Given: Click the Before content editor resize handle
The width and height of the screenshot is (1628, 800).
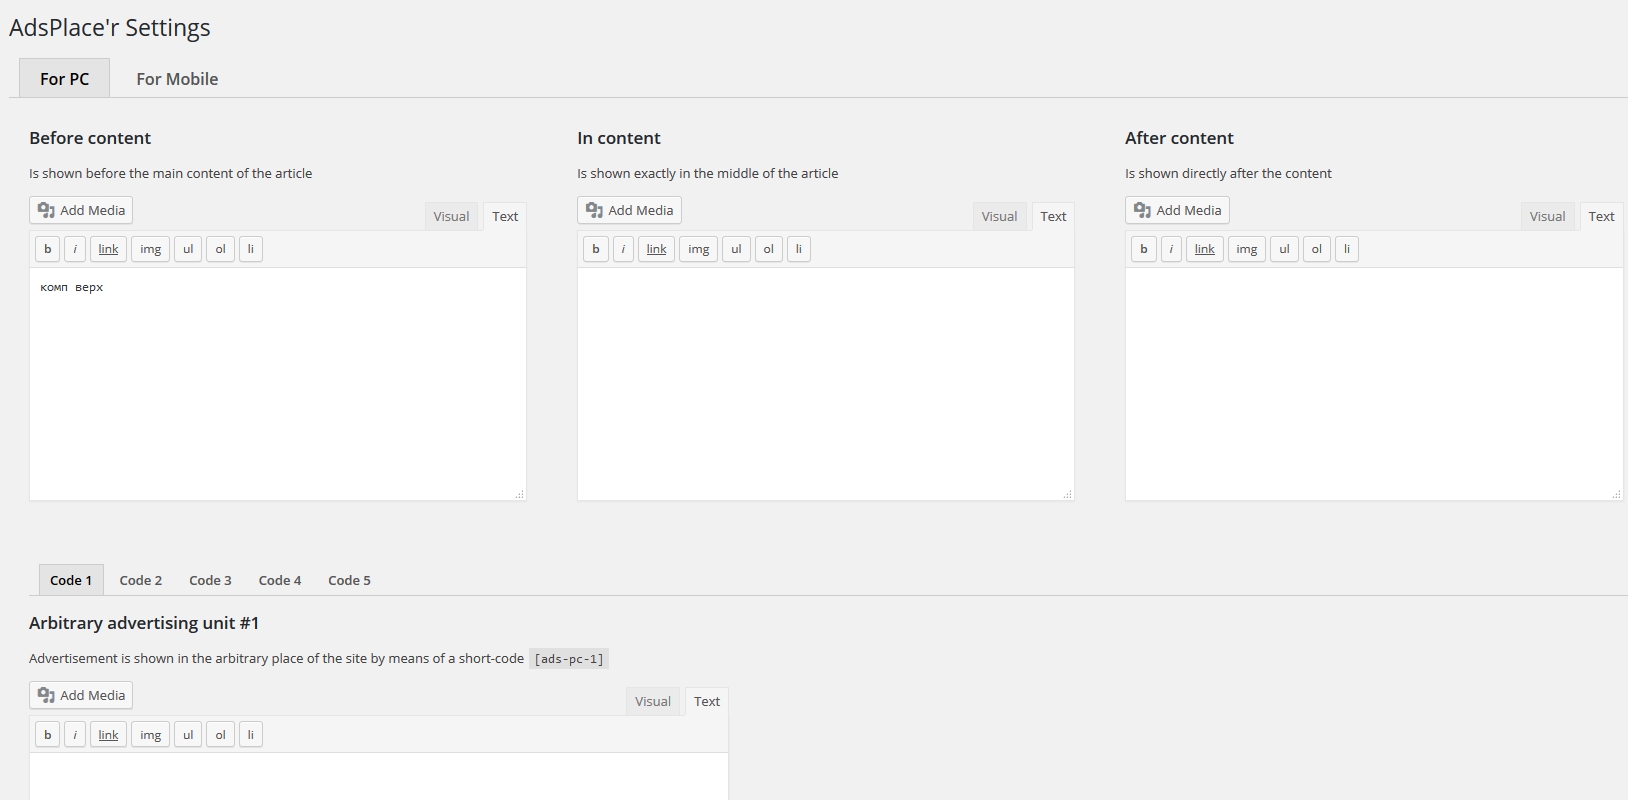Looking at the screenshot, I should coord(519,494).
